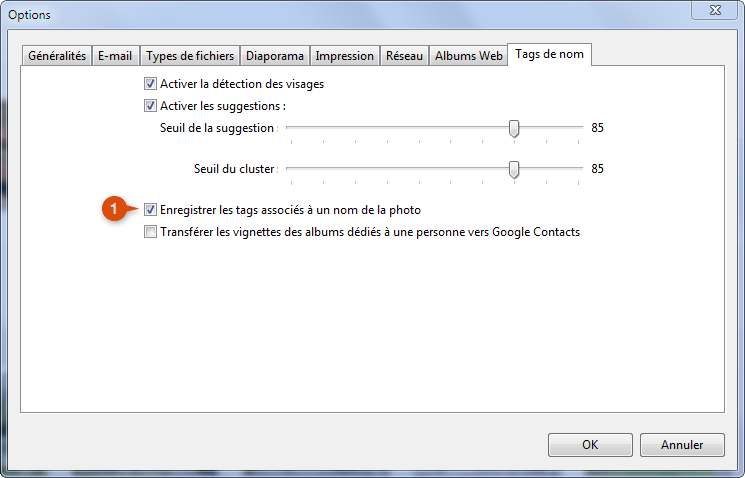Select the Albums Web tab

(468, 56)
